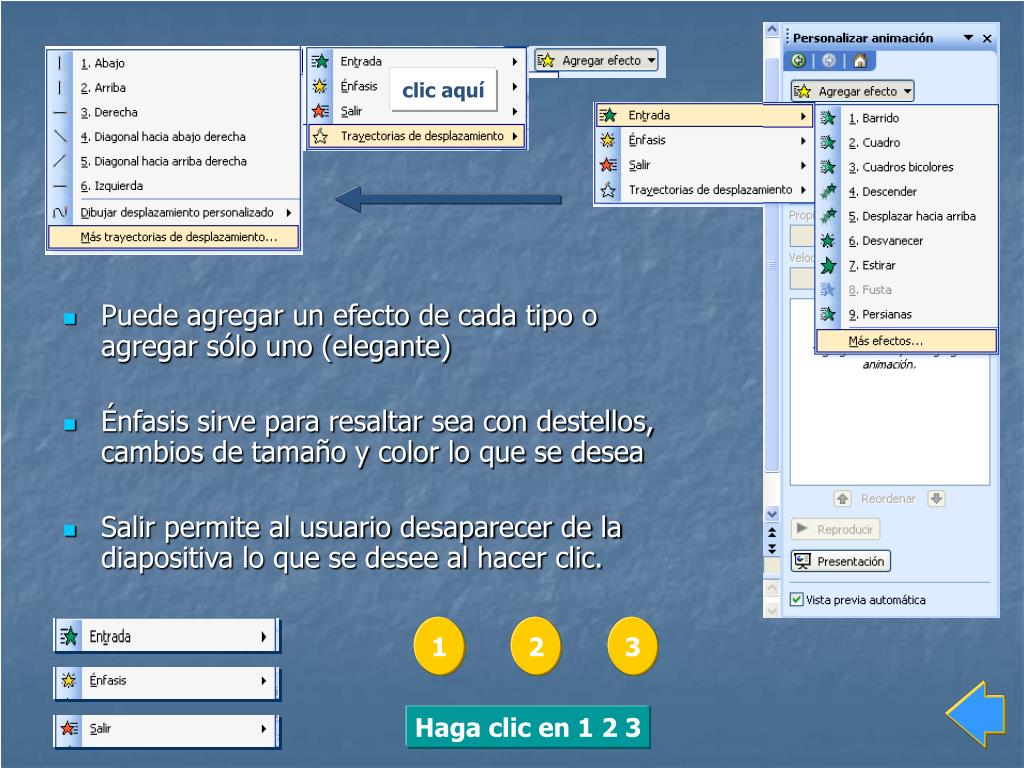Click star icon beside Cuadro effect
Viewport: 1024px width, 768px height.
[828, 142]
